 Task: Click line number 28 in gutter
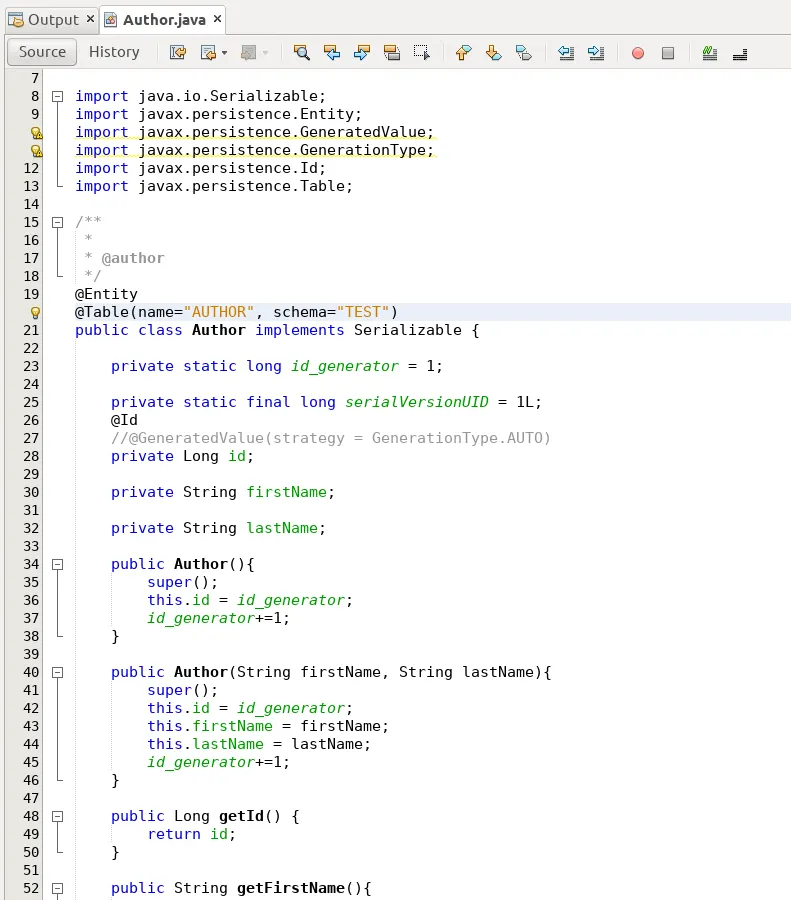[x=31, y=456]
